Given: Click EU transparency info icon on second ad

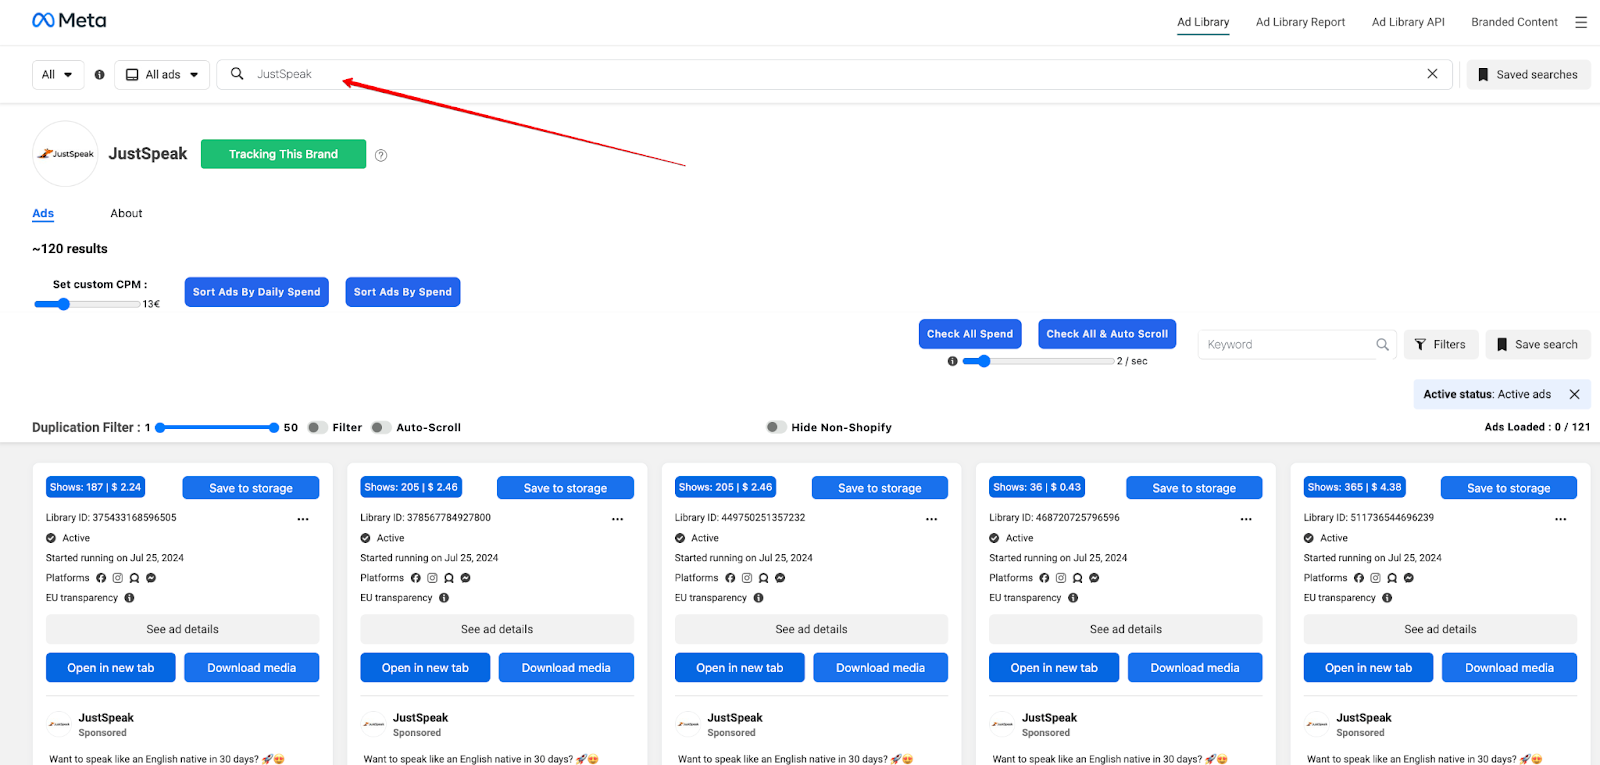Looking at the screenshot, I should [x=444, y=598].
